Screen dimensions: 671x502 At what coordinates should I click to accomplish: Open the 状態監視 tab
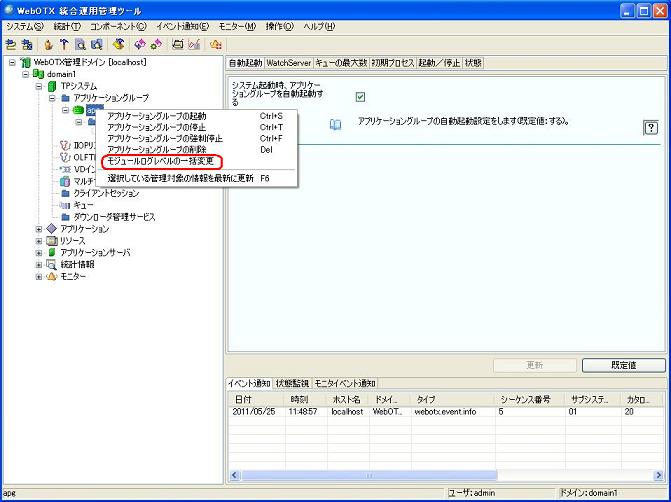(x=292, y=383)
